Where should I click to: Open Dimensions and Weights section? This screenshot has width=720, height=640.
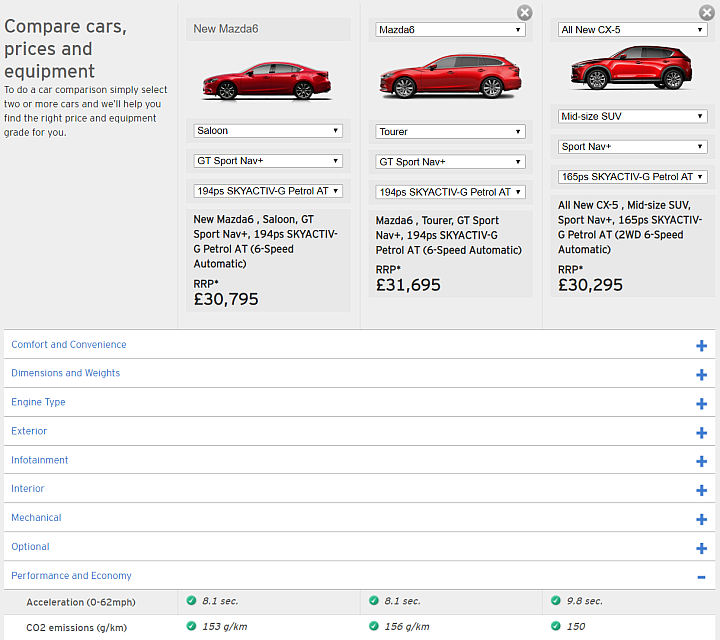[66, 373]
